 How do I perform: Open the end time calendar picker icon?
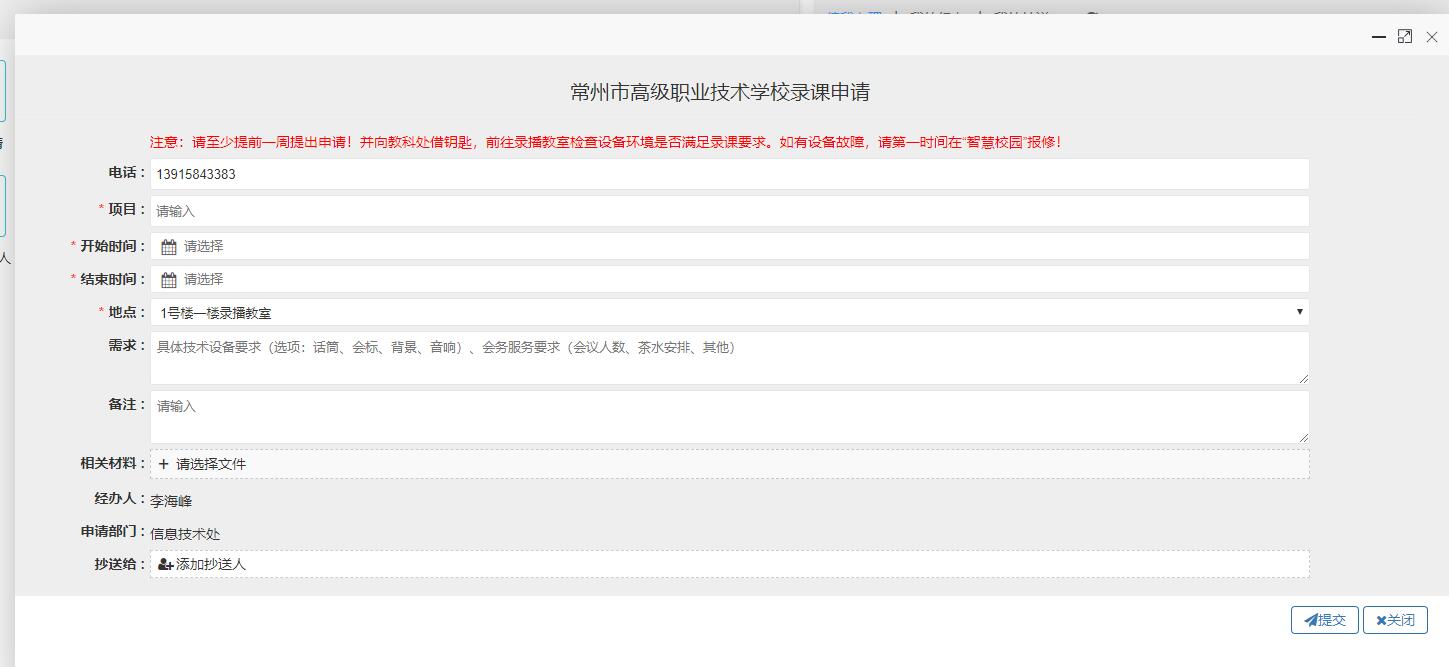168,279
